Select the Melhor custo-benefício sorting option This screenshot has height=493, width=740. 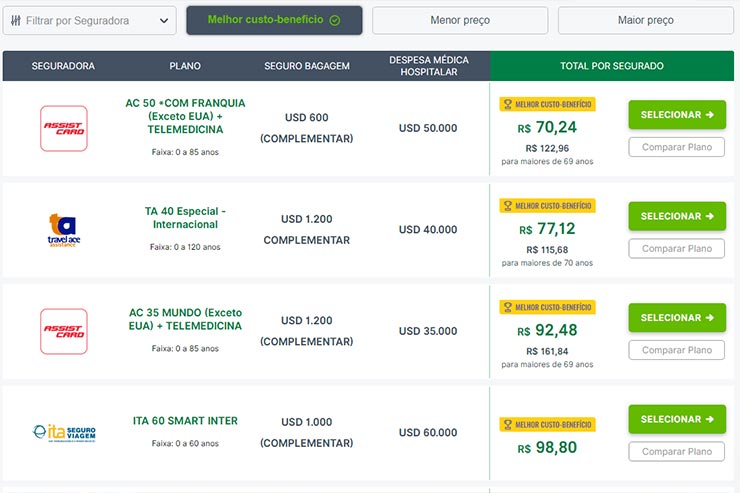[x=274, y=20]
